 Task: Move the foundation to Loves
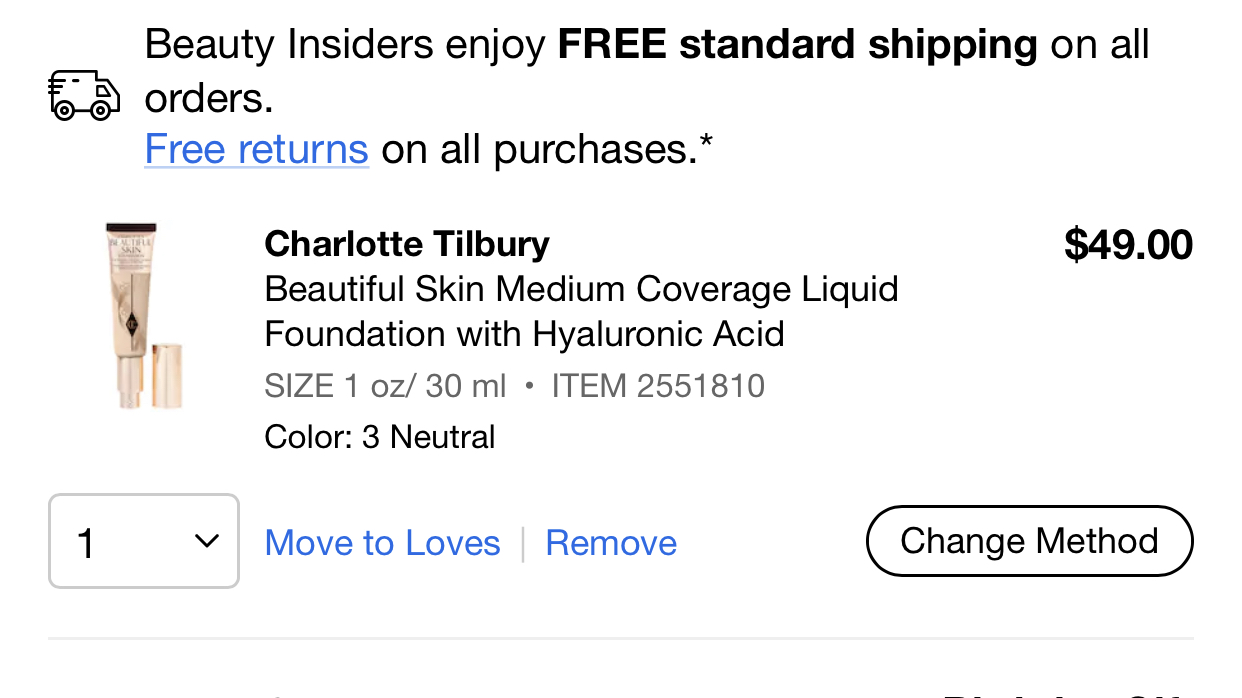[383, 543]
